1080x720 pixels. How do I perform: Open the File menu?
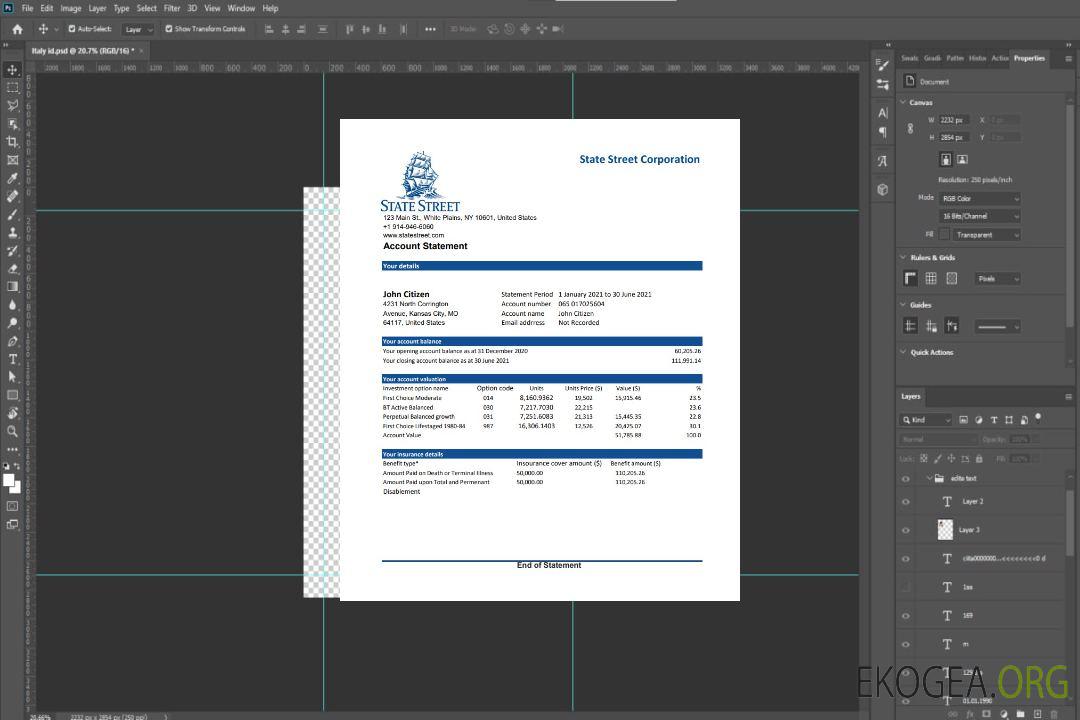28,8
